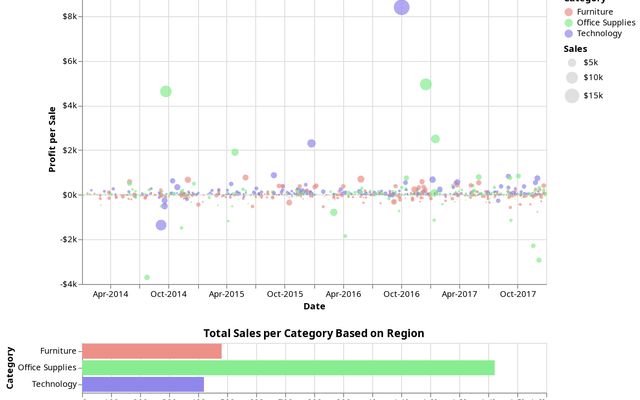640x400 pixels.
Task: Click the Oct-2016 tick label on date axis
Action: (401, 294)
